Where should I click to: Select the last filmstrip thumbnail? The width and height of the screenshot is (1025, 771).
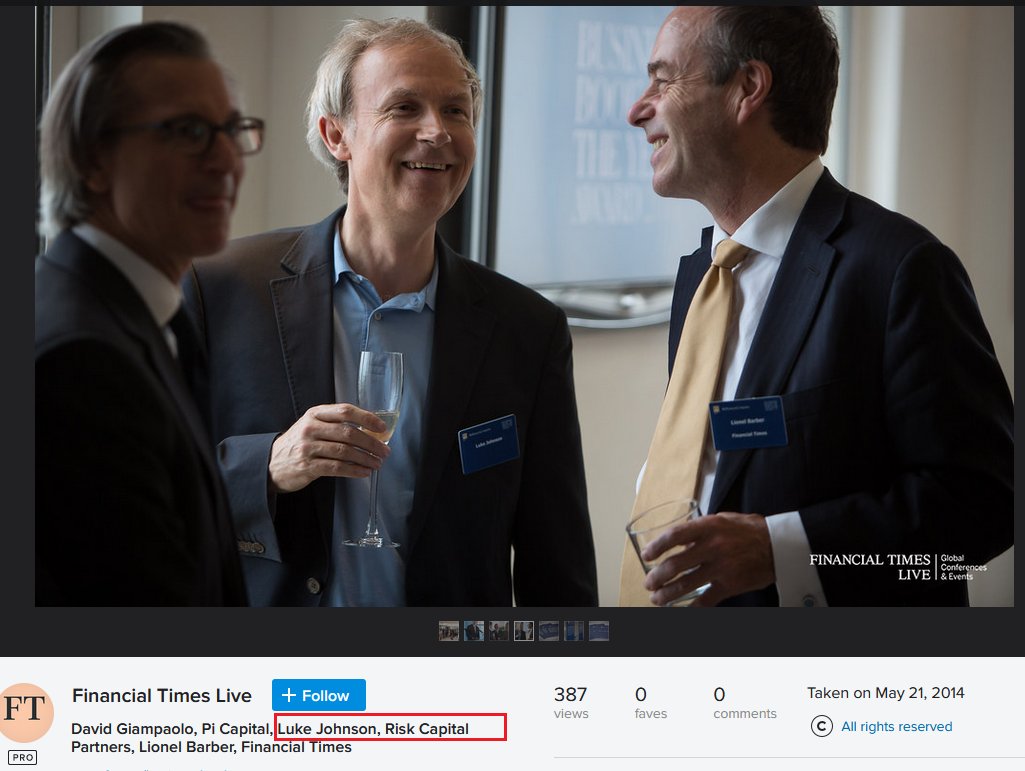599,631
